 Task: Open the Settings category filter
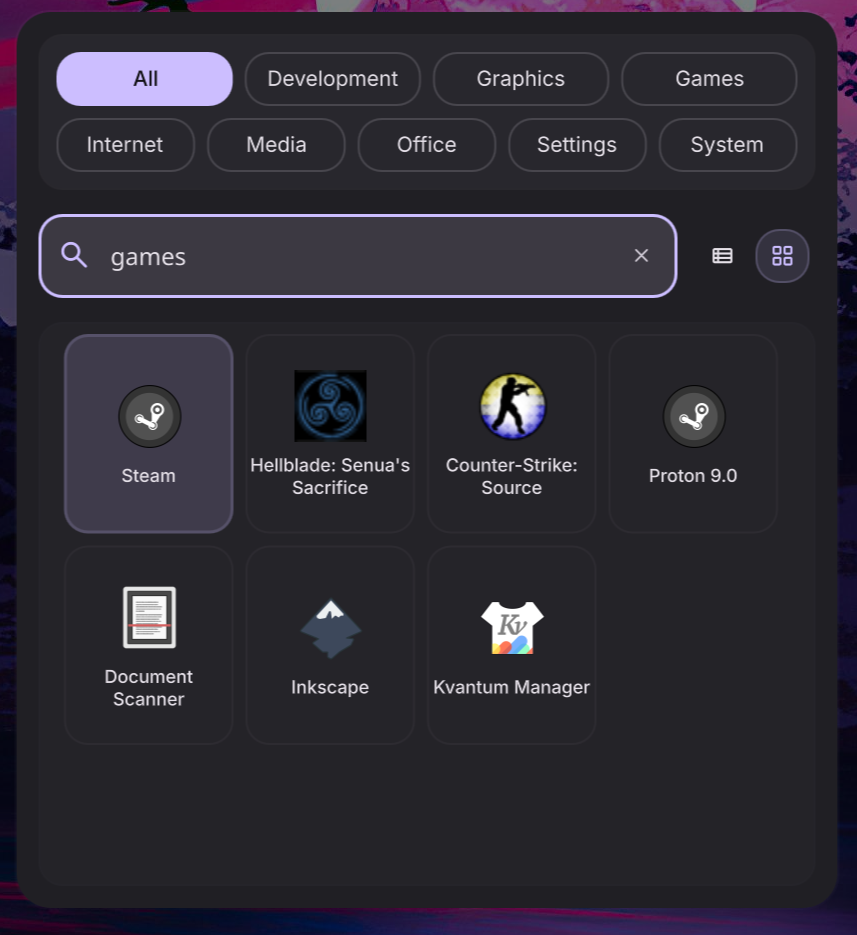click(x=577, y=144)
